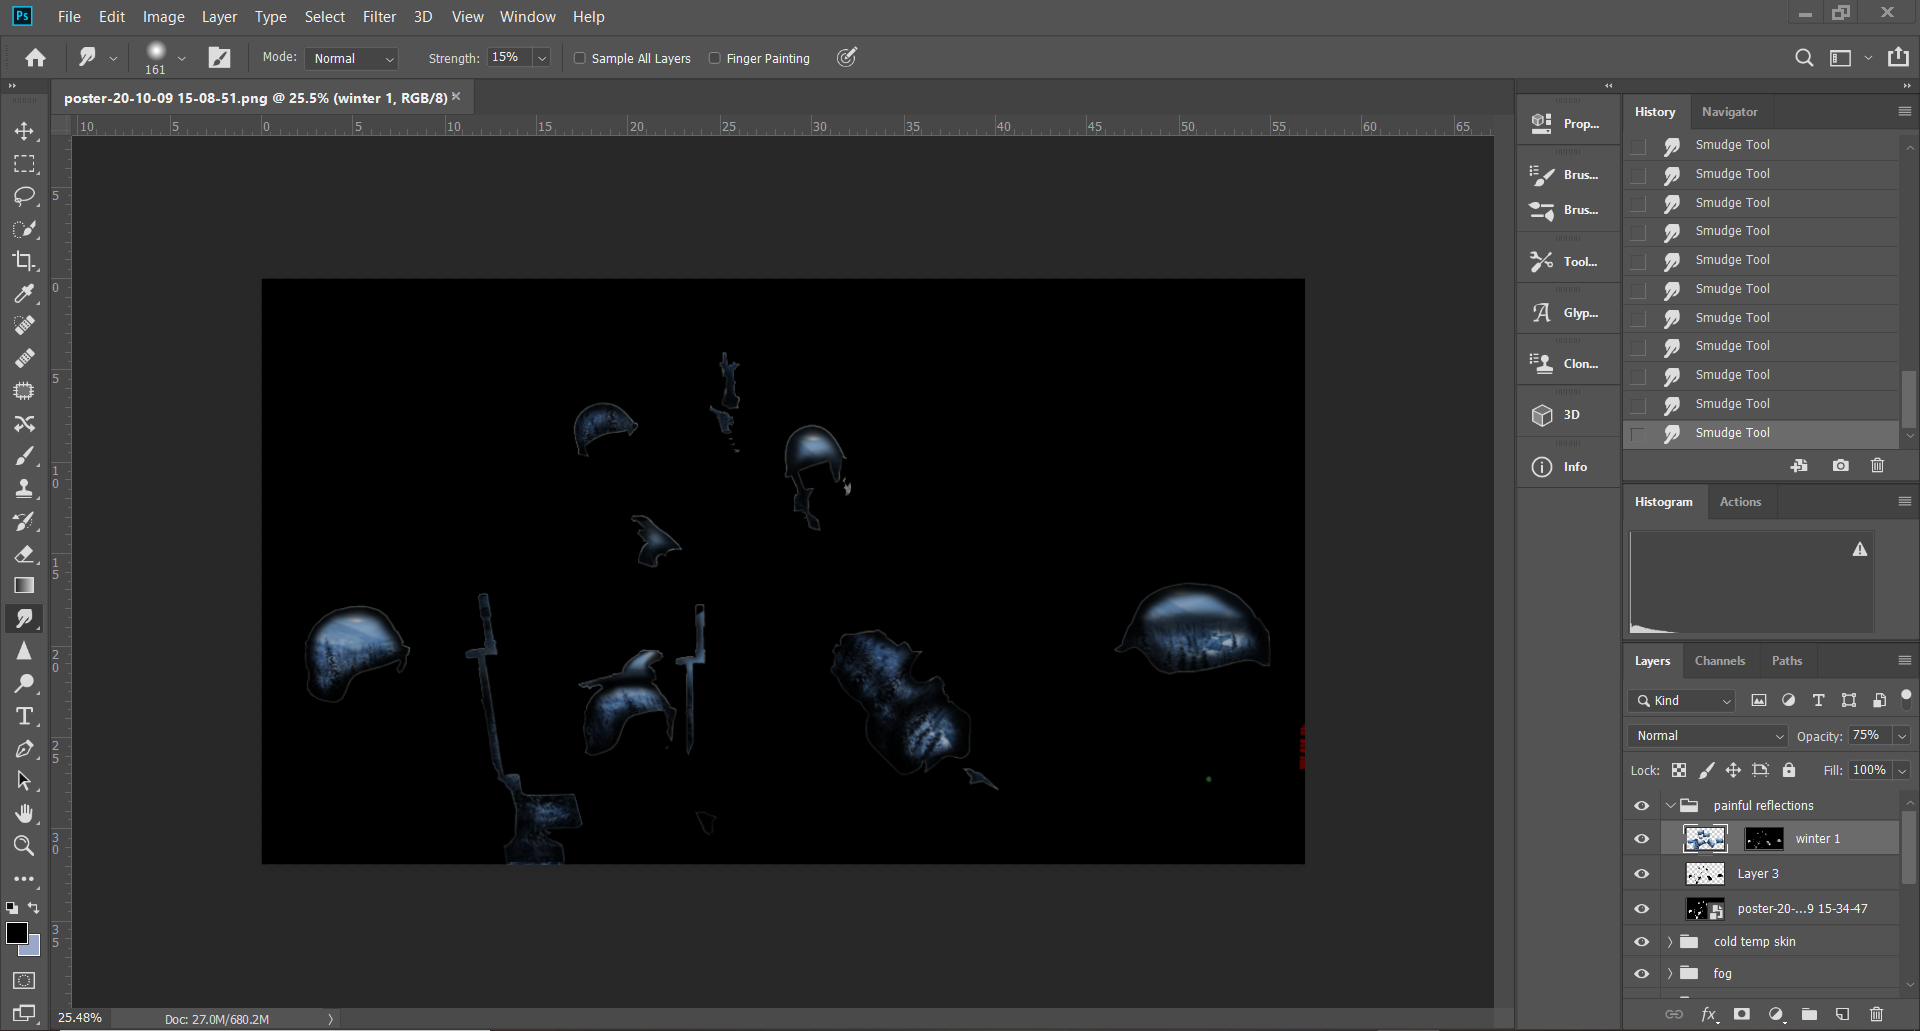Select the Crop tool

[25, 261]
